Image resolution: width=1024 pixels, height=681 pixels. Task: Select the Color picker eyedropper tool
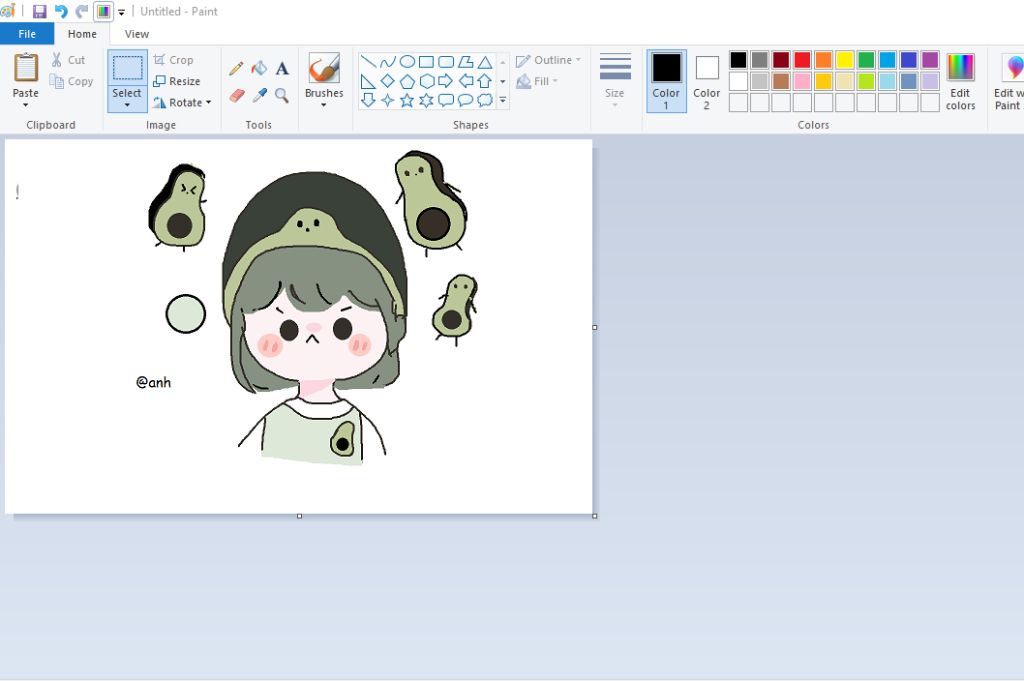[x=259, y=95]
